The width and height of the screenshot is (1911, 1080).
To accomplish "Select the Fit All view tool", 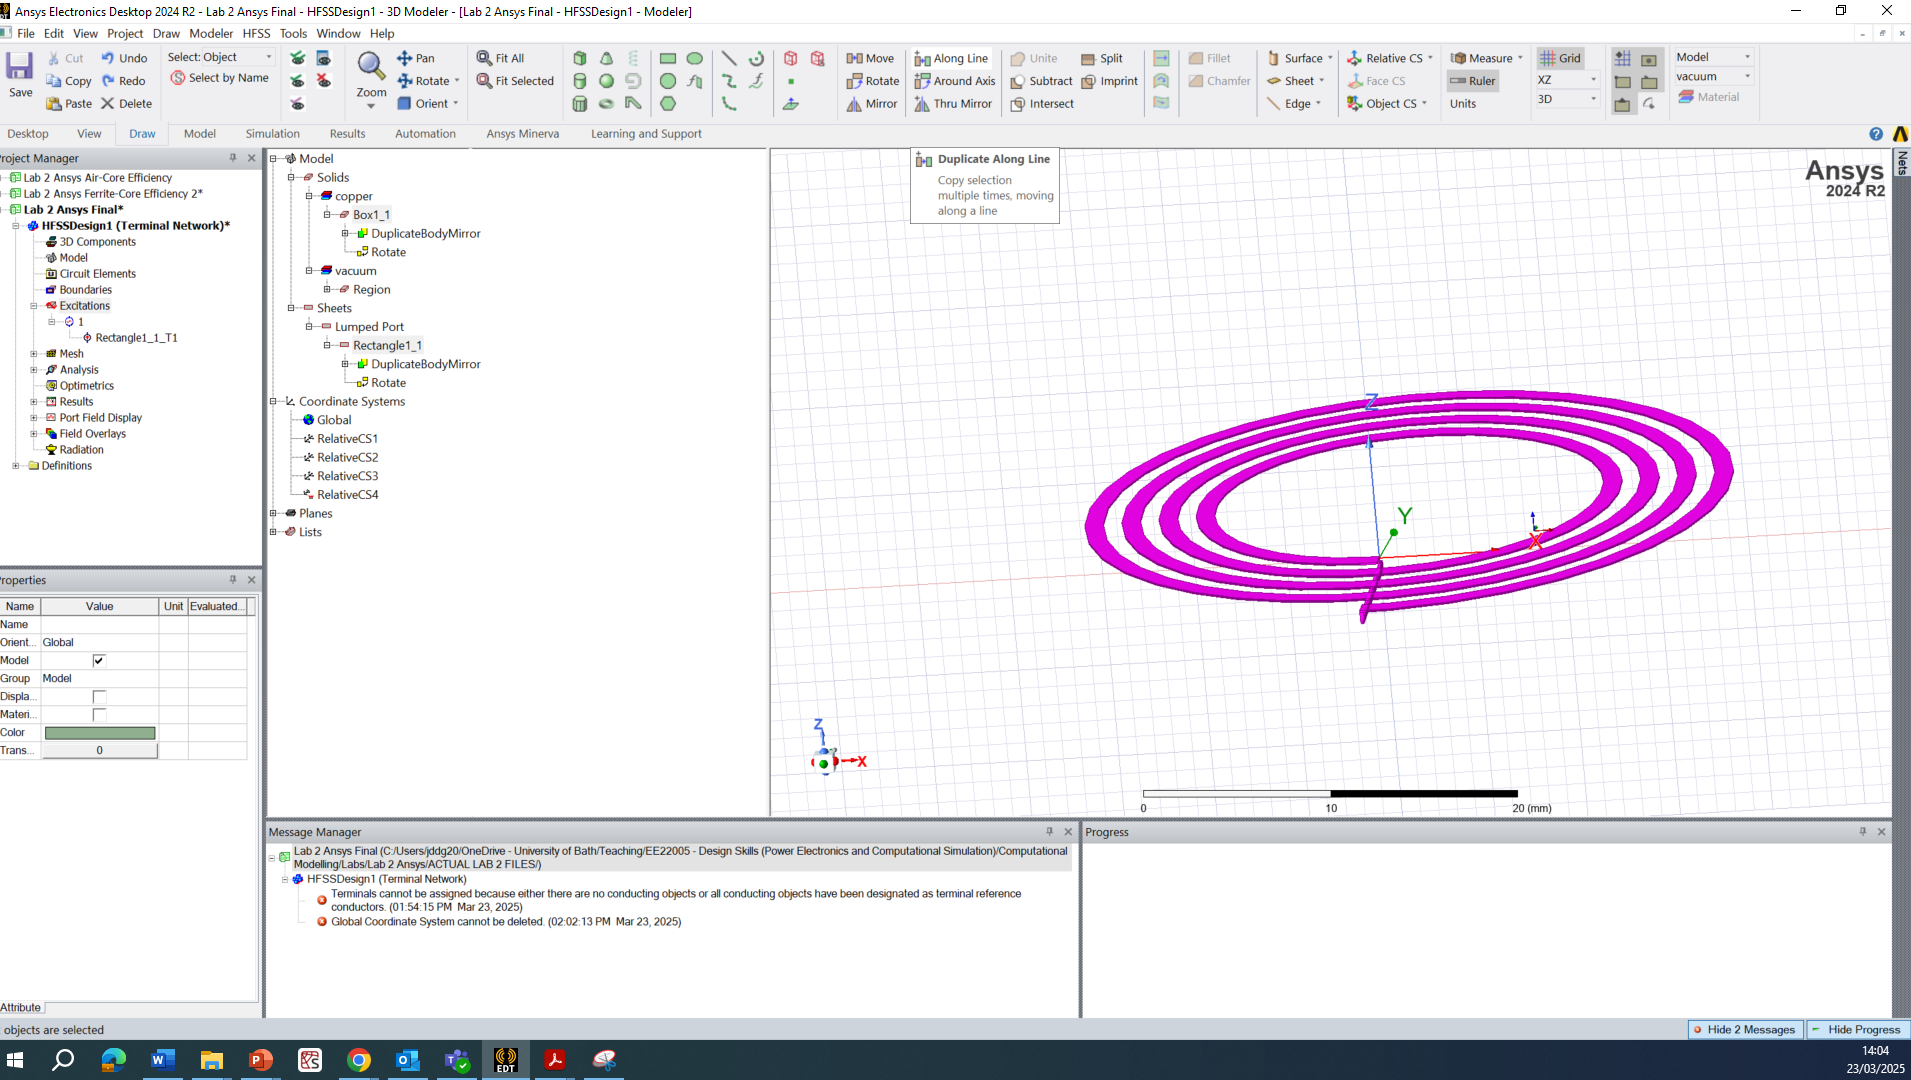I will pos(500,58).
